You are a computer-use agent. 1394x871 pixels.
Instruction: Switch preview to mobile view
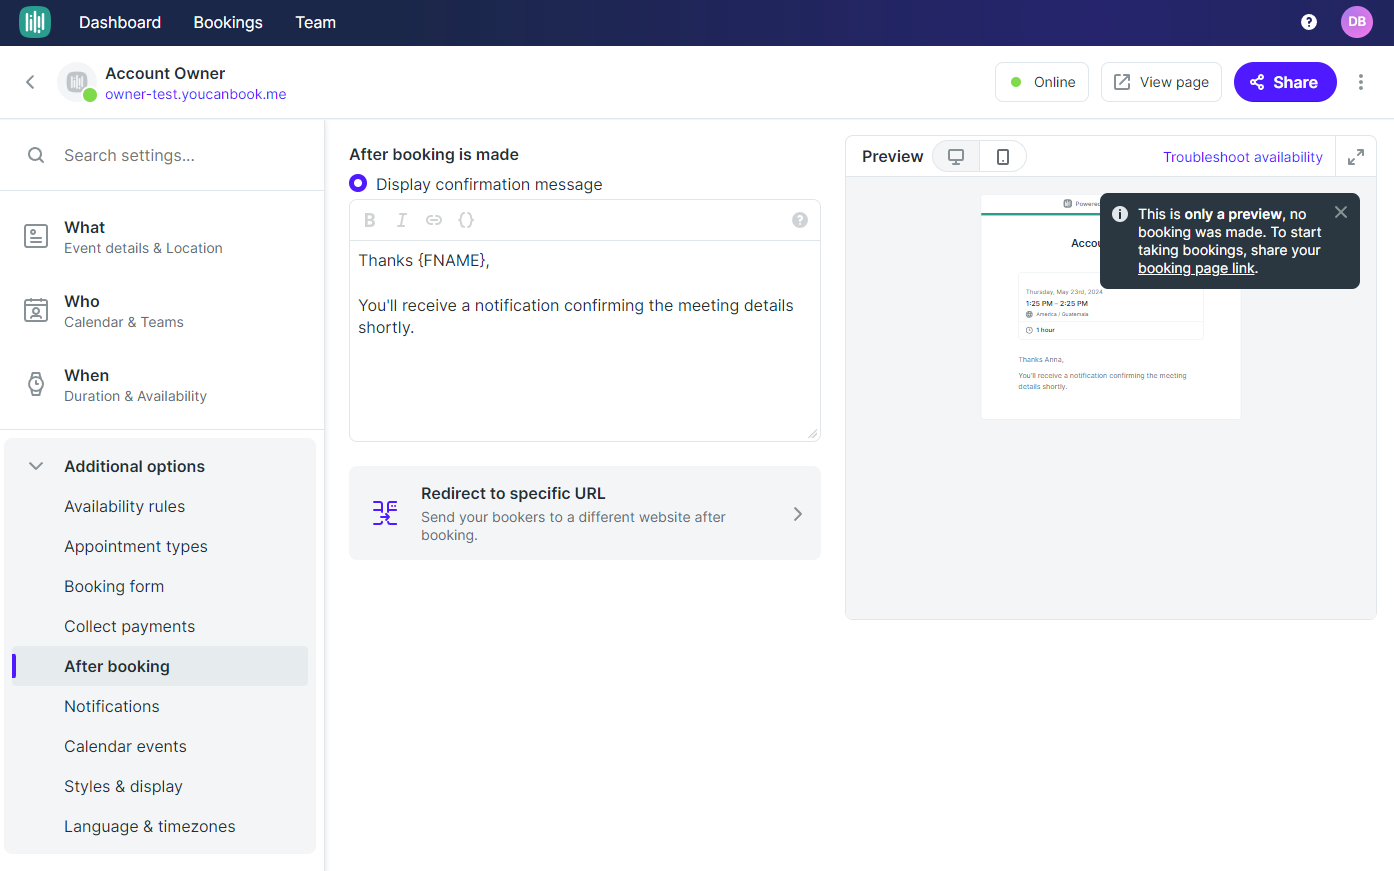click(x=1003, y=156)
